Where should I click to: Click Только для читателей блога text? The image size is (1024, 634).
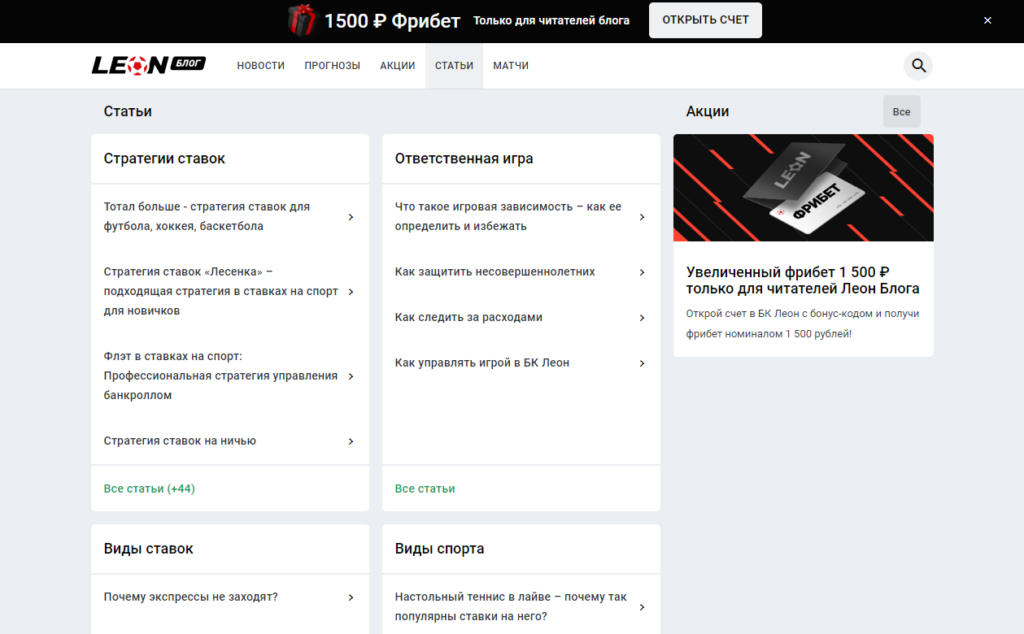[x=551, y=21]
